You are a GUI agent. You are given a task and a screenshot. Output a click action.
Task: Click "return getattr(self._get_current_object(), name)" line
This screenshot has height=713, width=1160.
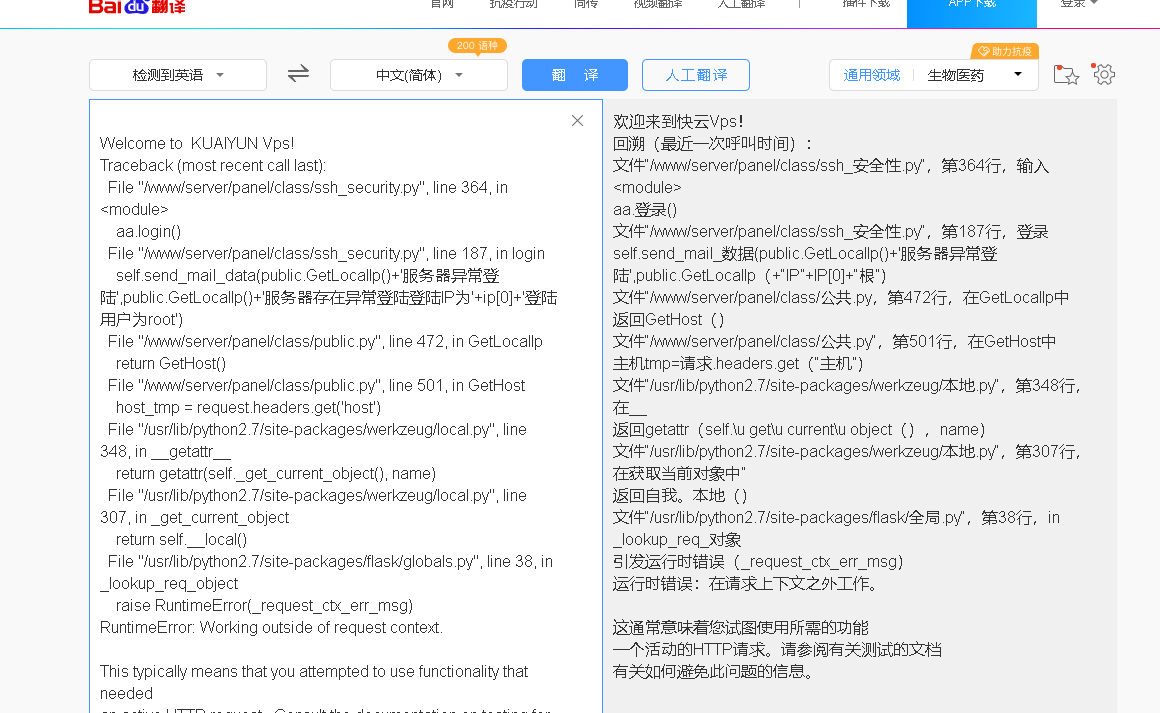point(276,473)
